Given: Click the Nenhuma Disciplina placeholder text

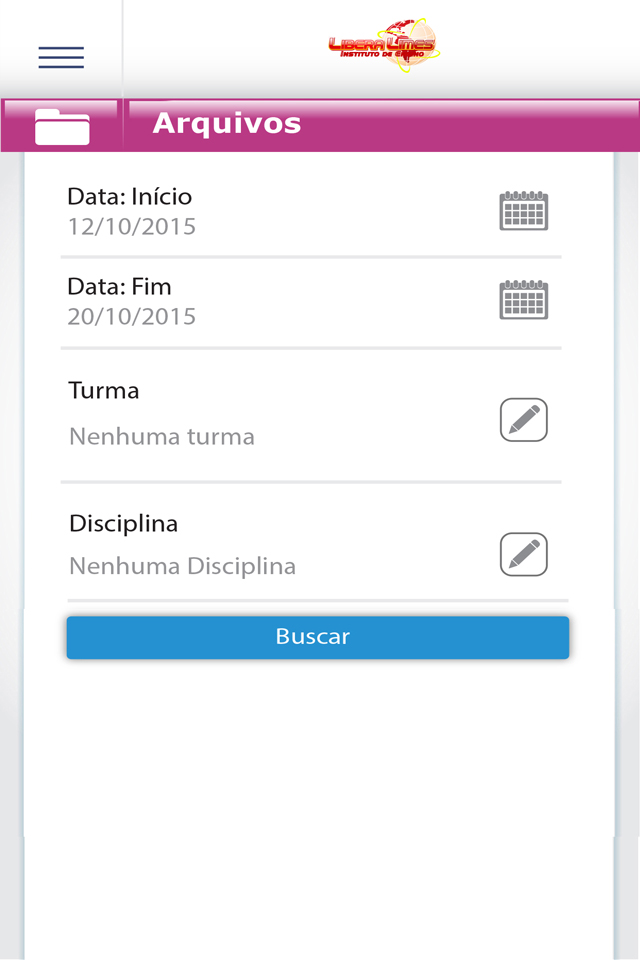Looking at the screenshot, I should point(183,566).
